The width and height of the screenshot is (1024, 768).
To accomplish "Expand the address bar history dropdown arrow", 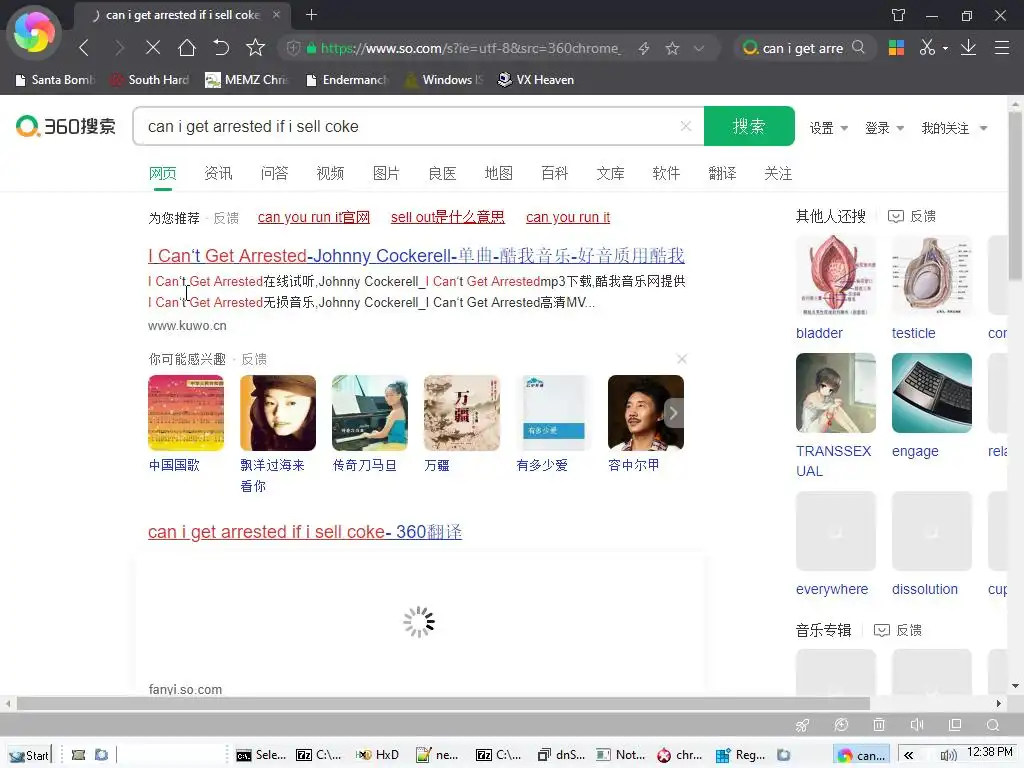I will click(699, 48).
